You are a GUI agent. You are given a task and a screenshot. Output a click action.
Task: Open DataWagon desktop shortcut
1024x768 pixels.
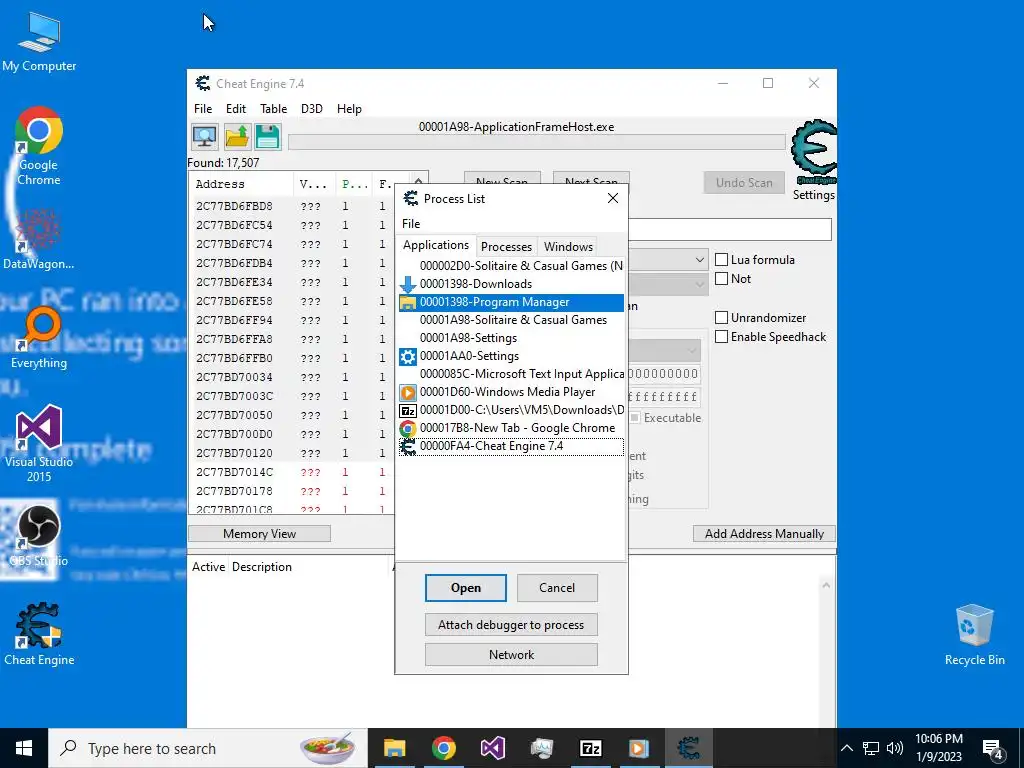tap(39, 238)
